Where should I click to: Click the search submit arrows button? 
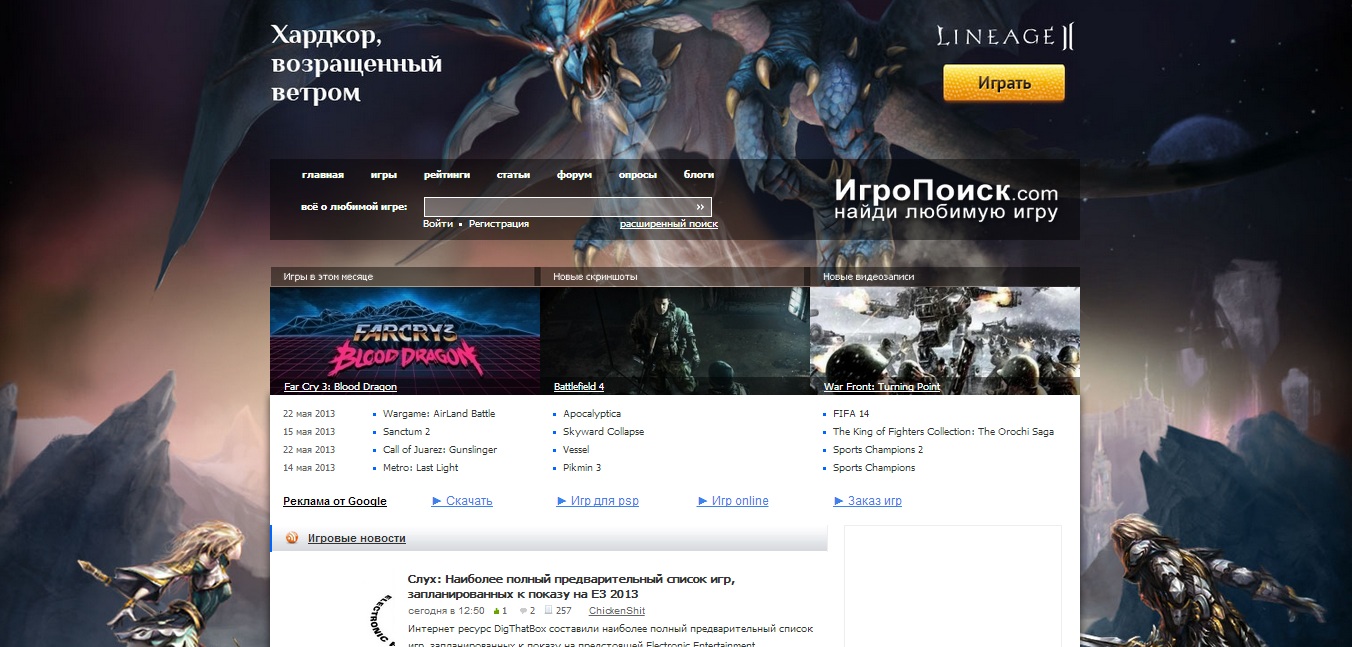pos(701,207)
